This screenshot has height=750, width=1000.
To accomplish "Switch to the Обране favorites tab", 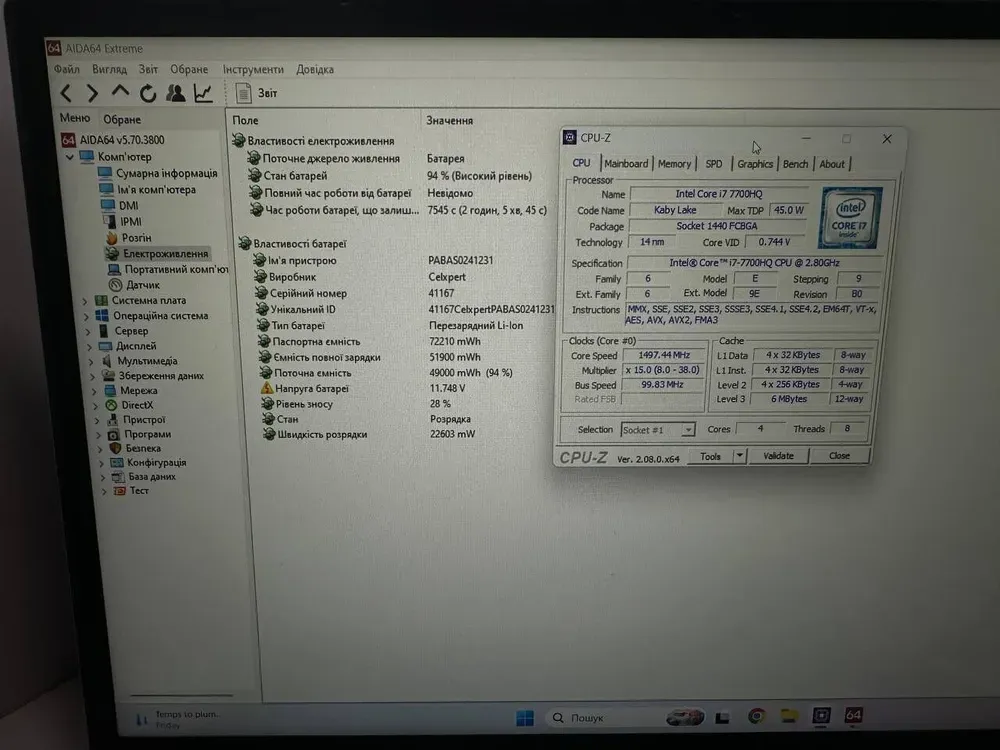I will tap(122, 119).
